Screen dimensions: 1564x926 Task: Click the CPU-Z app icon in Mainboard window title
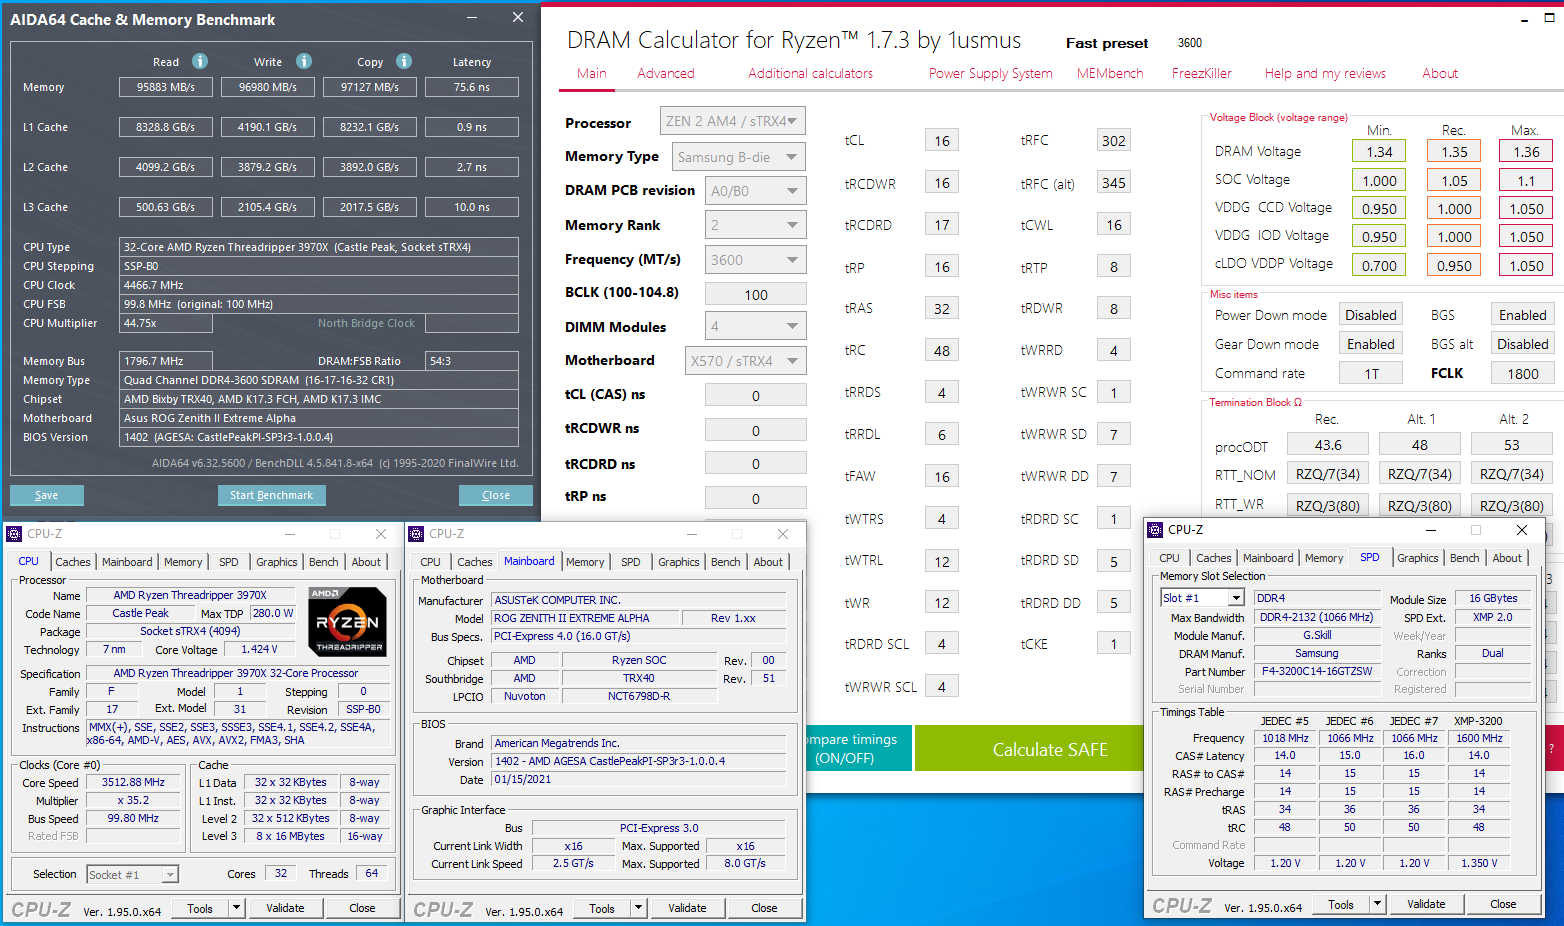click(x=417, y=534)
